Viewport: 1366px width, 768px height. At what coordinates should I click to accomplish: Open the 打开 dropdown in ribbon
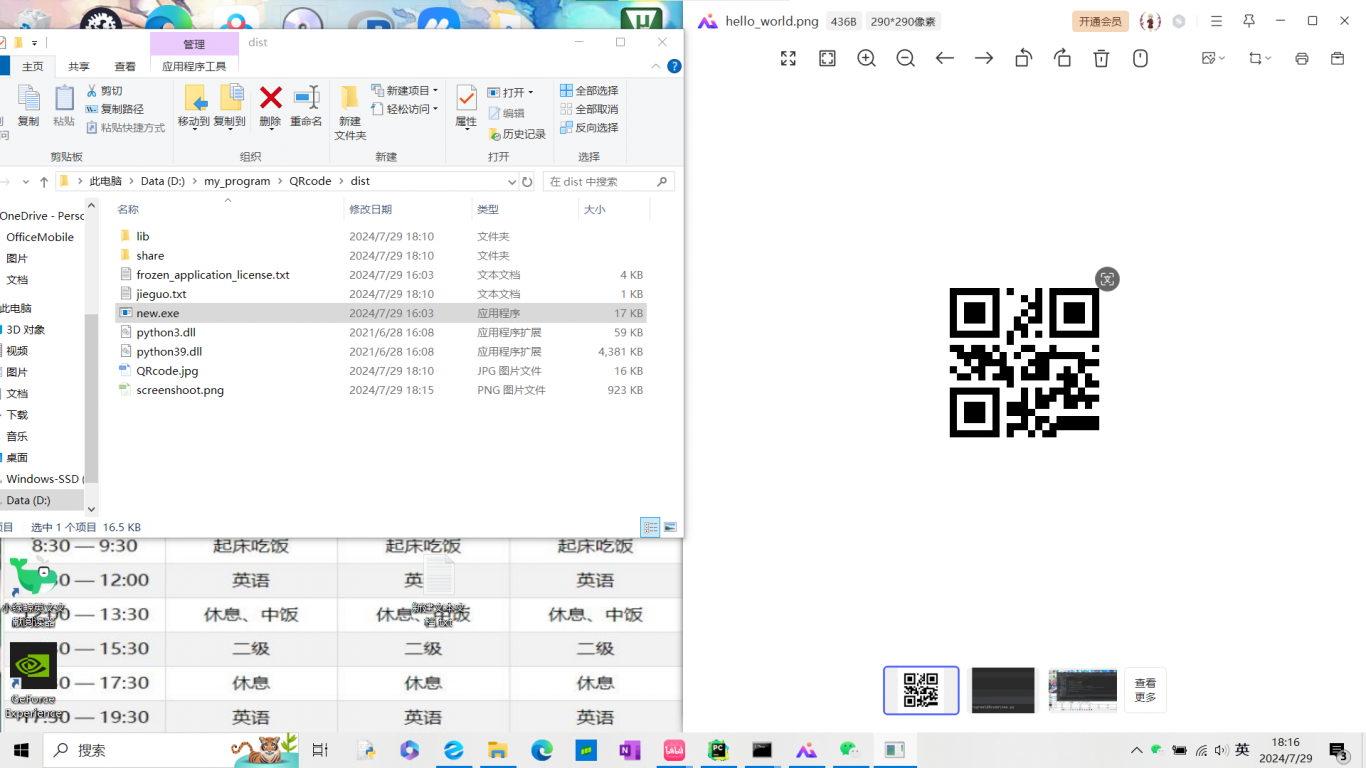(x=511, y=92)
